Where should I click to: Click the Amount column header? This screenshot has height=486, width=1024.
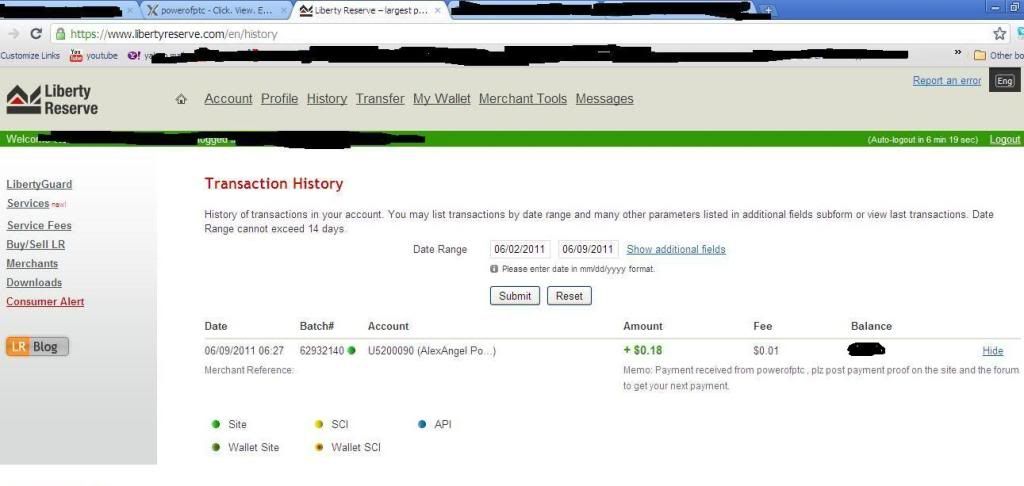tap(643, 326)
